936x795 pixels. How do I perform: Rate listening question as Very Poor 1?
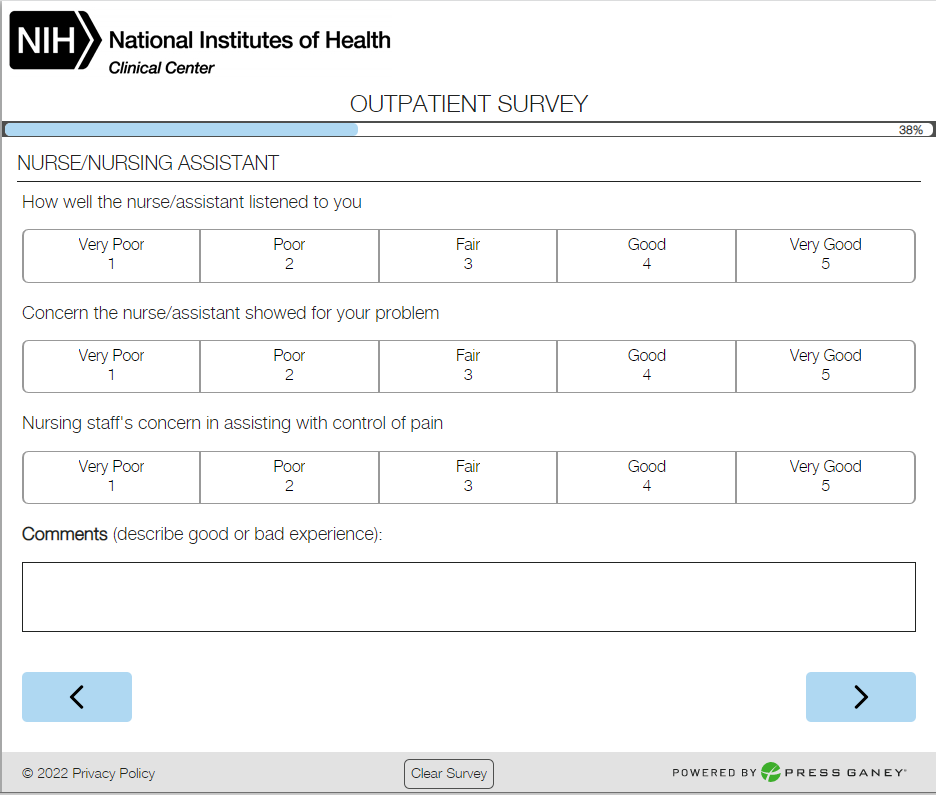(x=111, y=255)
